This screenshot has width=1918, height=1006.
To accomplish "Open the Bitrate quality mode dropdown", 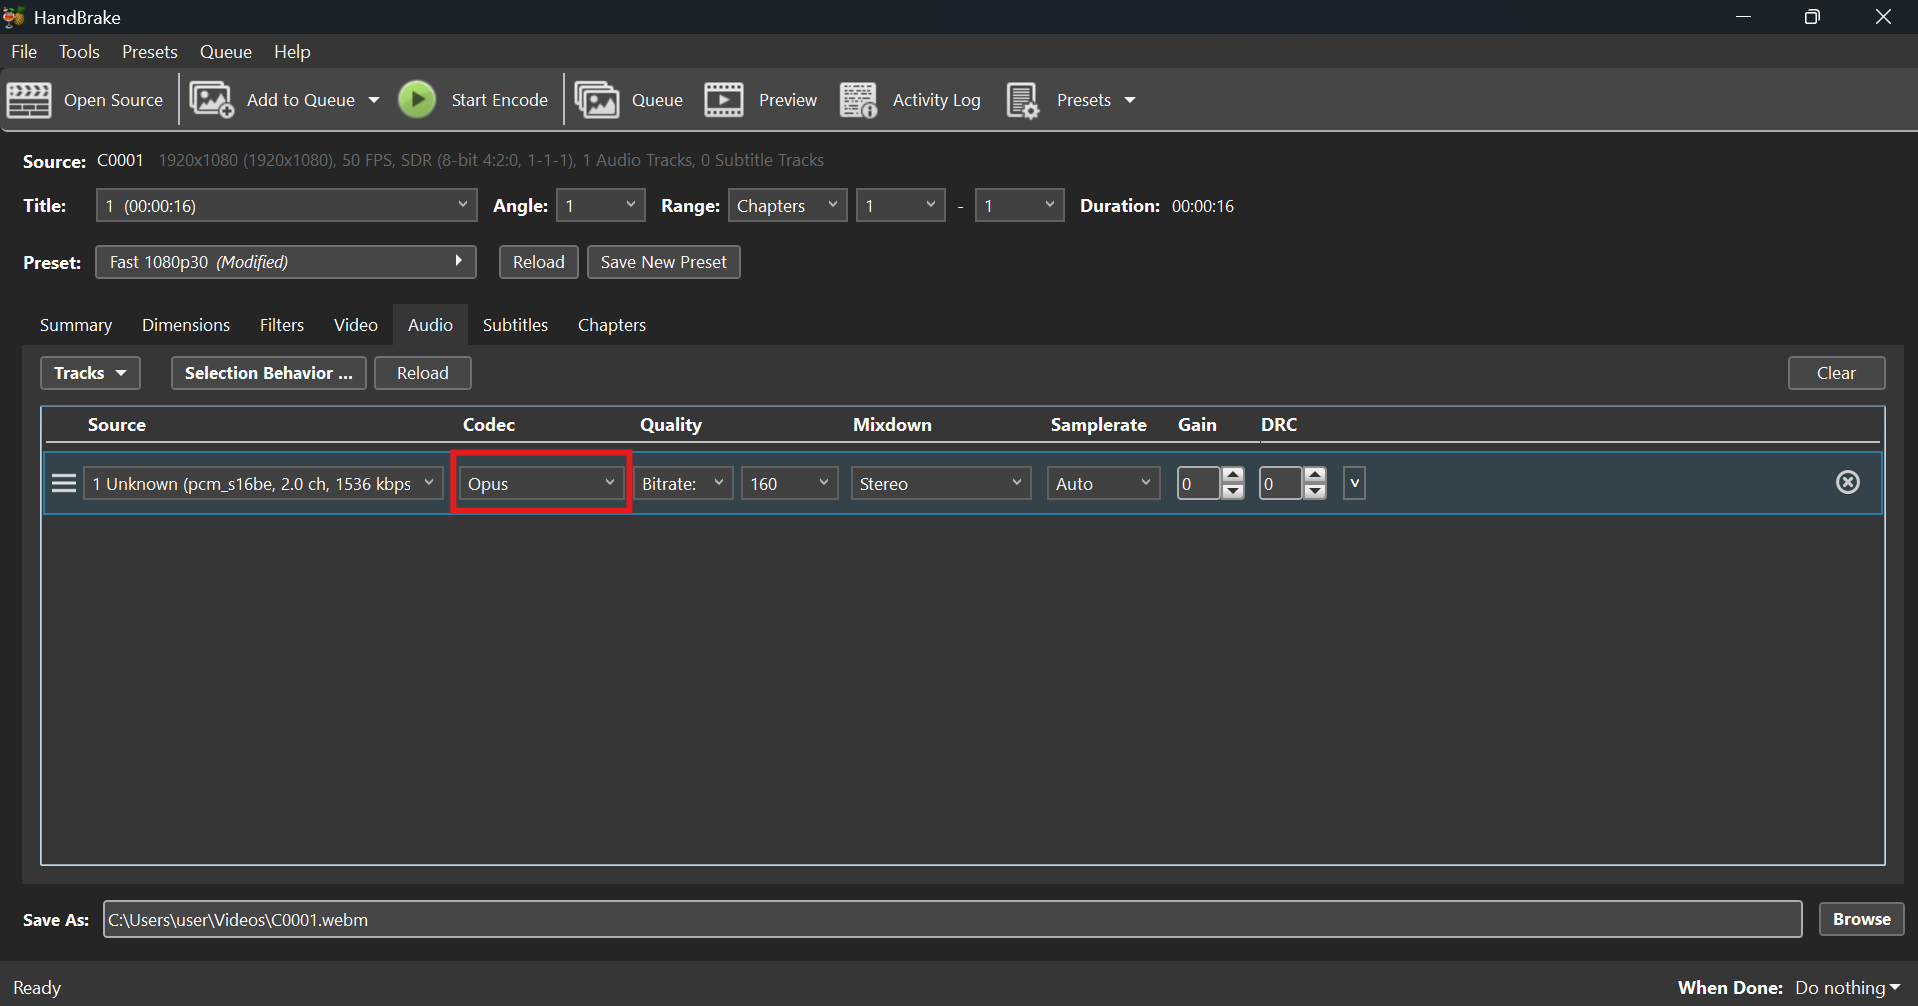I will pyautogui.click(x=683, y=484).
